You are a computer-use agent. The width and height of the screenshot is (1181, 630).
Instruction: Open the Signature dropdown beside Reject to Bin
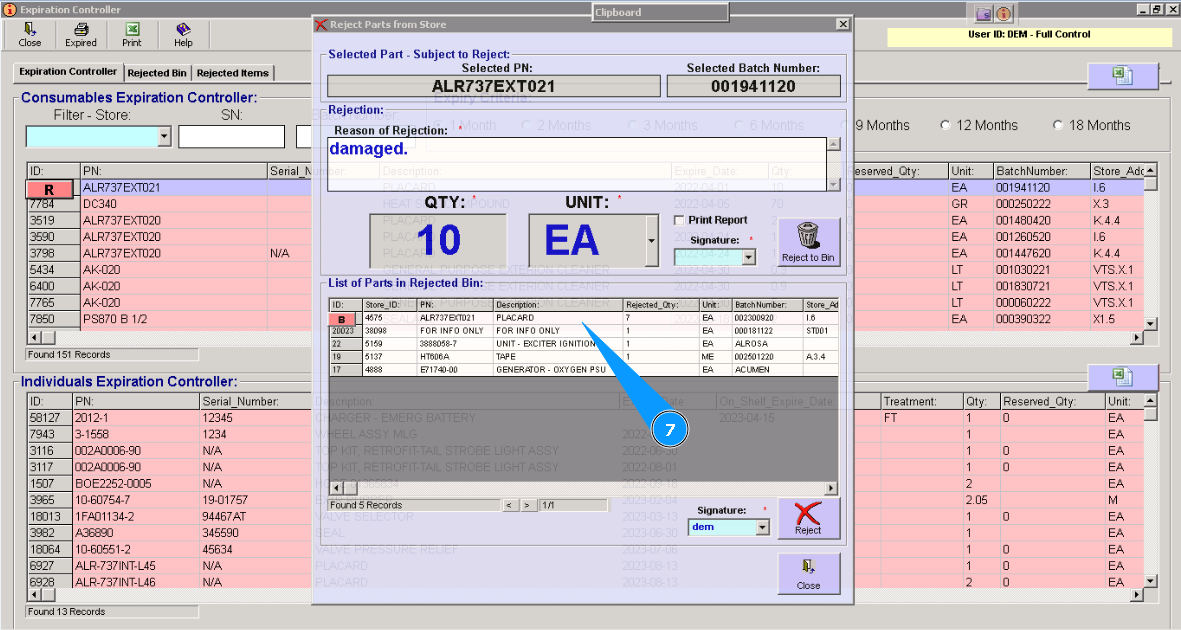coord(749,257)
